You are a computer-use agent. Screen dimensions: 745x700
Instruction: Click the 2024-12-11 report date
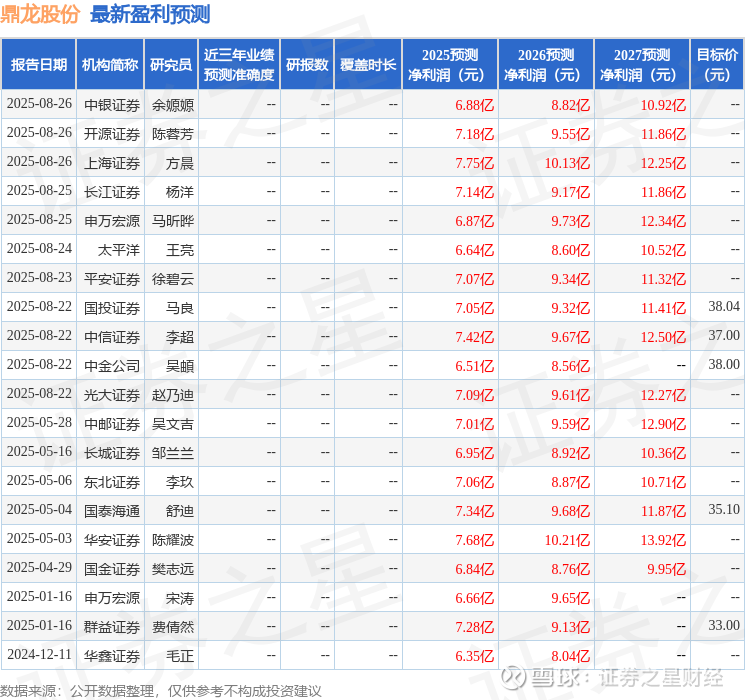39,654
